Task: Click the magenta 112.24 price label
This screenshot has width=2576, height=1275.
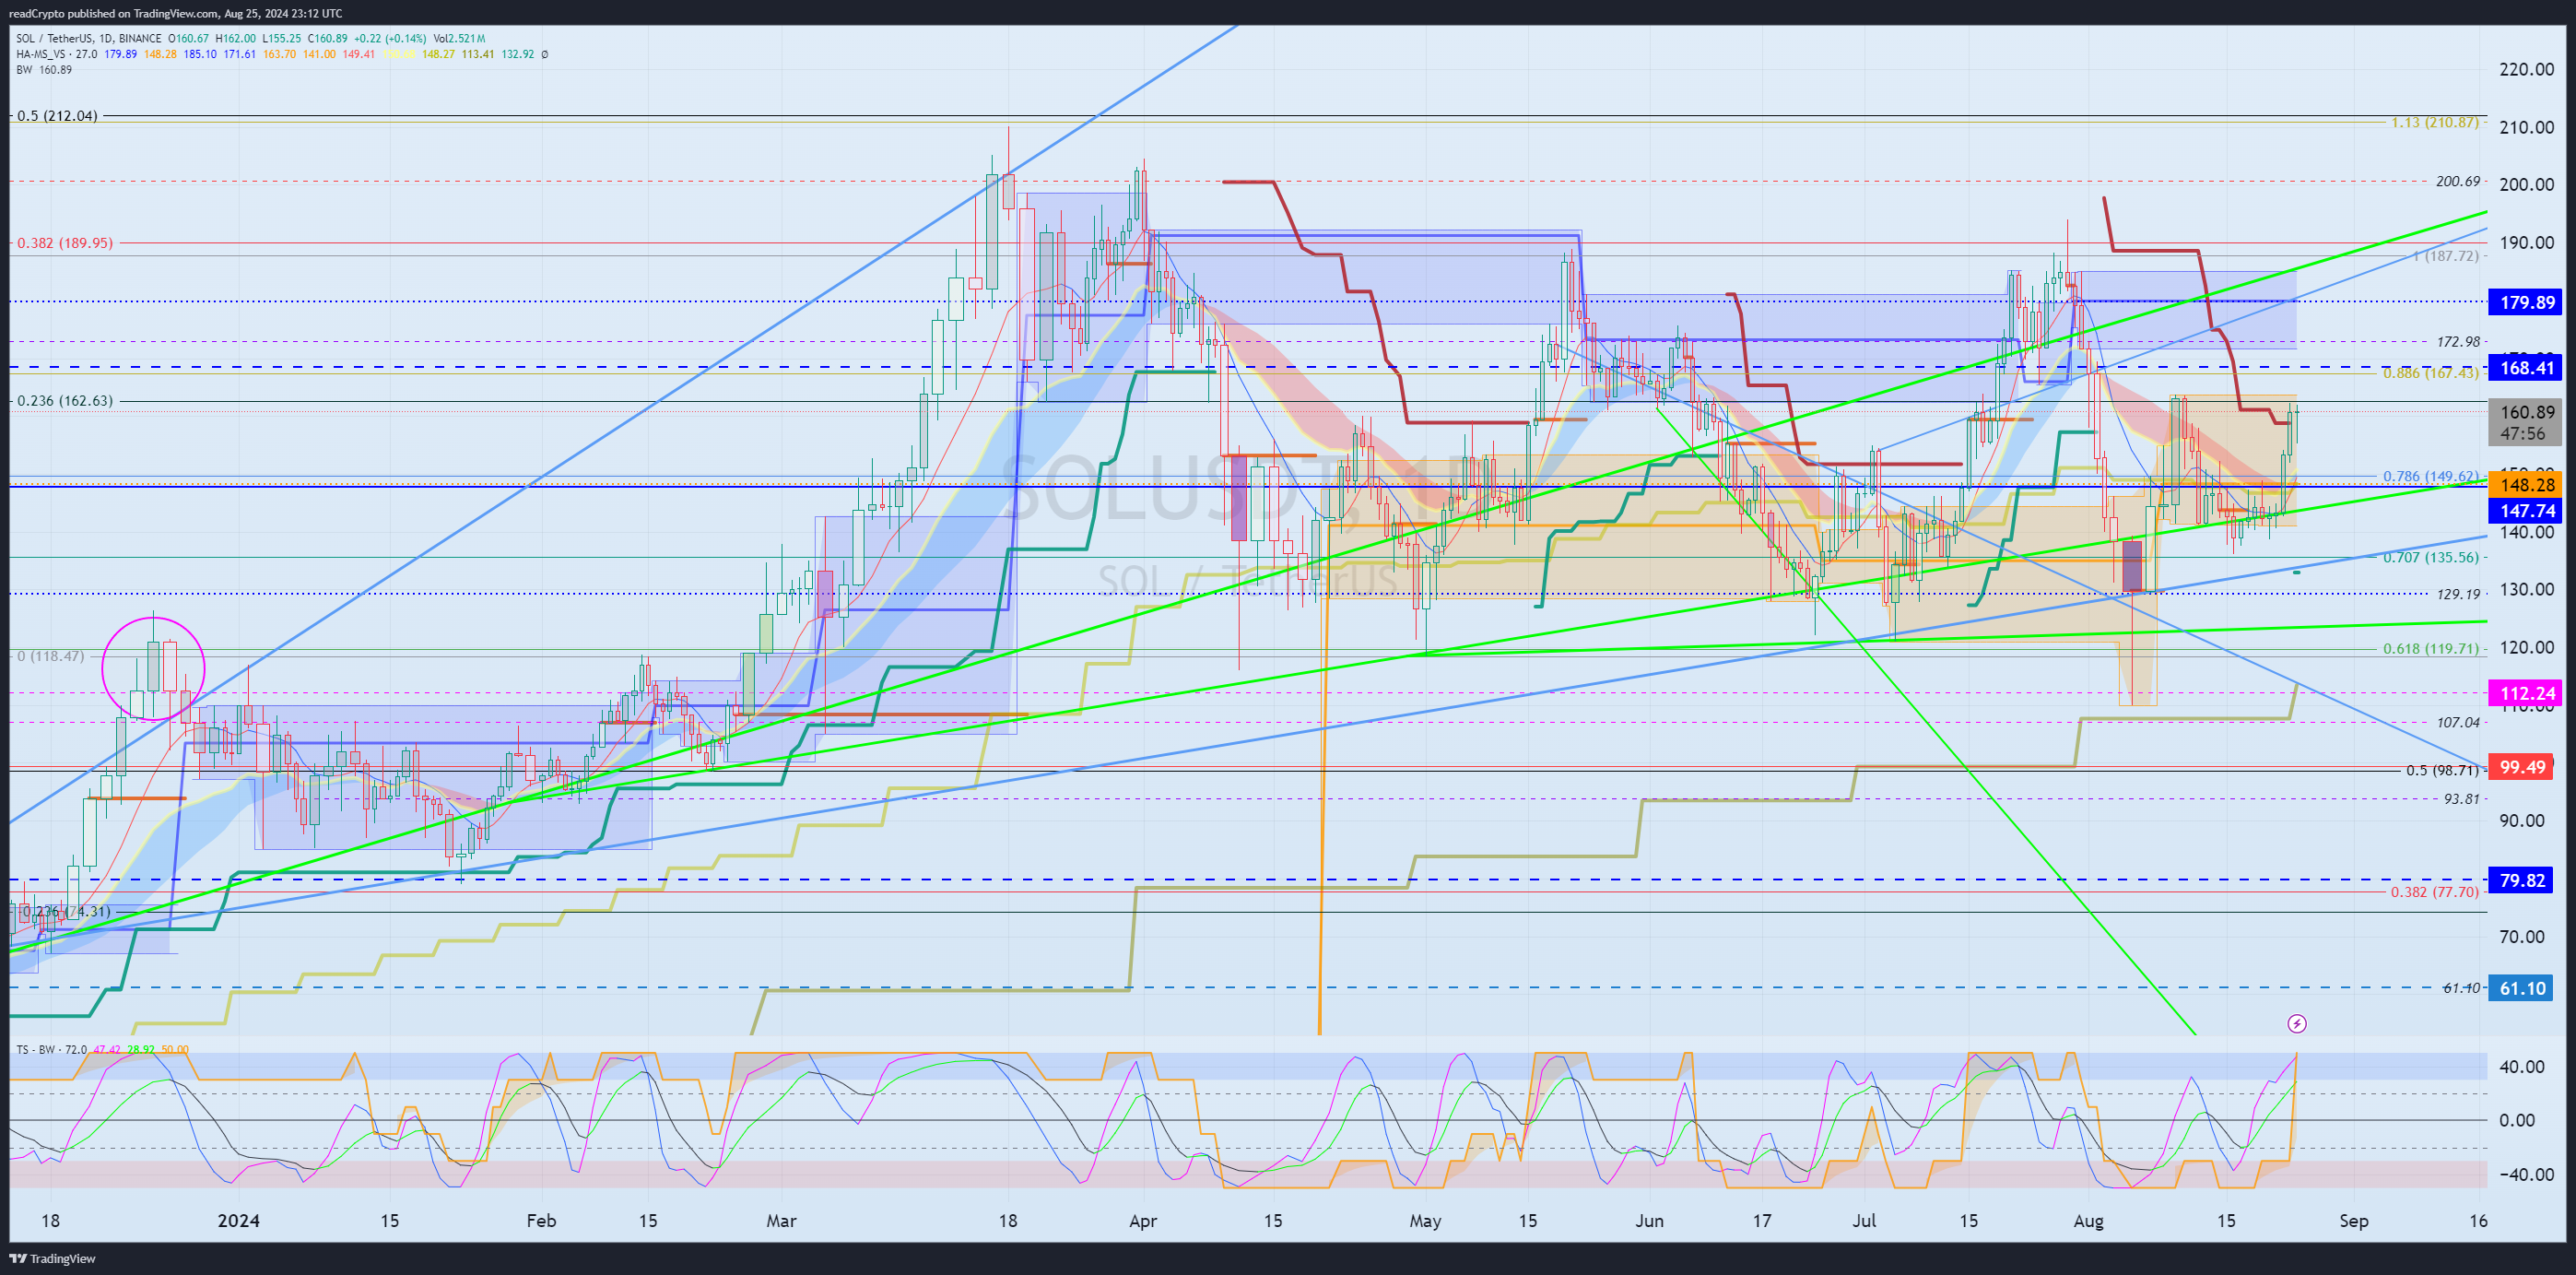Action: pyautogui.click(x=2527, y=693)
